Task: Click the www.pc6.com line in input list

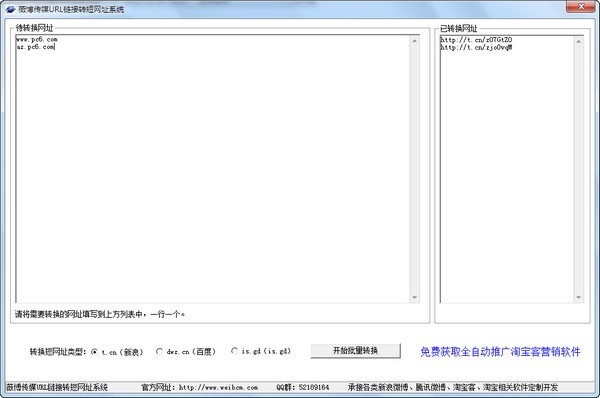Action: [37, 39]
